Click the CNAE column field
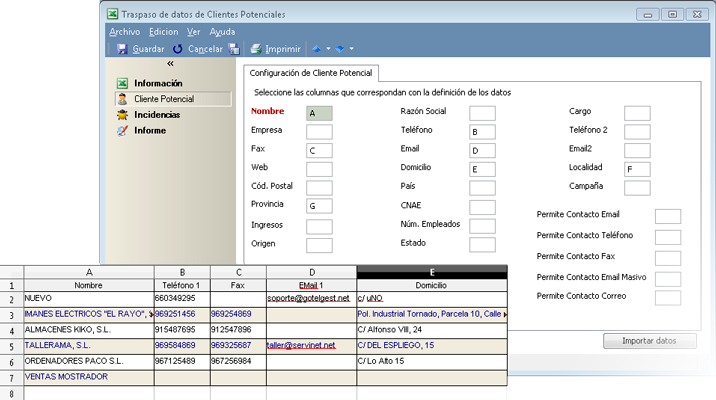This screenshot has height=400, width=716. 482,207
